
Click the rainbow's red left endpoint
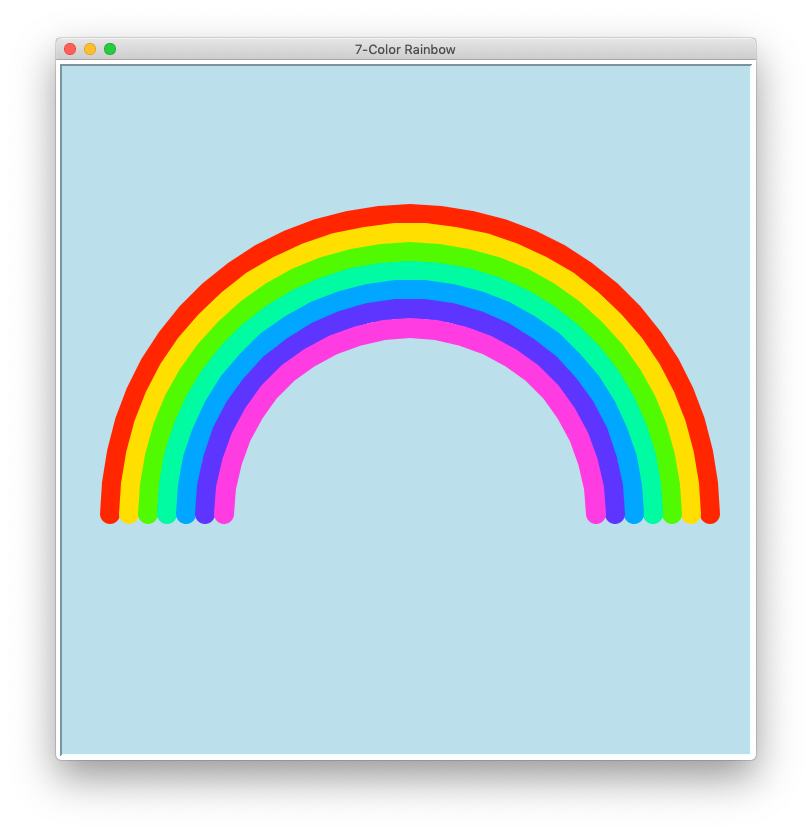[109, 510]
